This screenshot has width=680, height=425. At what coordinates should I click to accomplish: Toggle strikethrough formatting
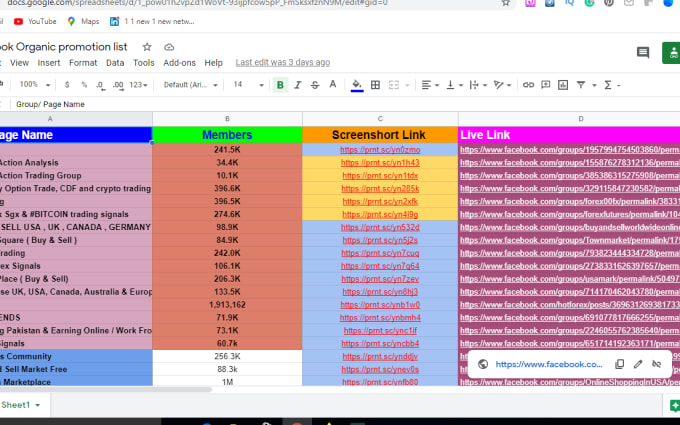[x=315, y=85]
